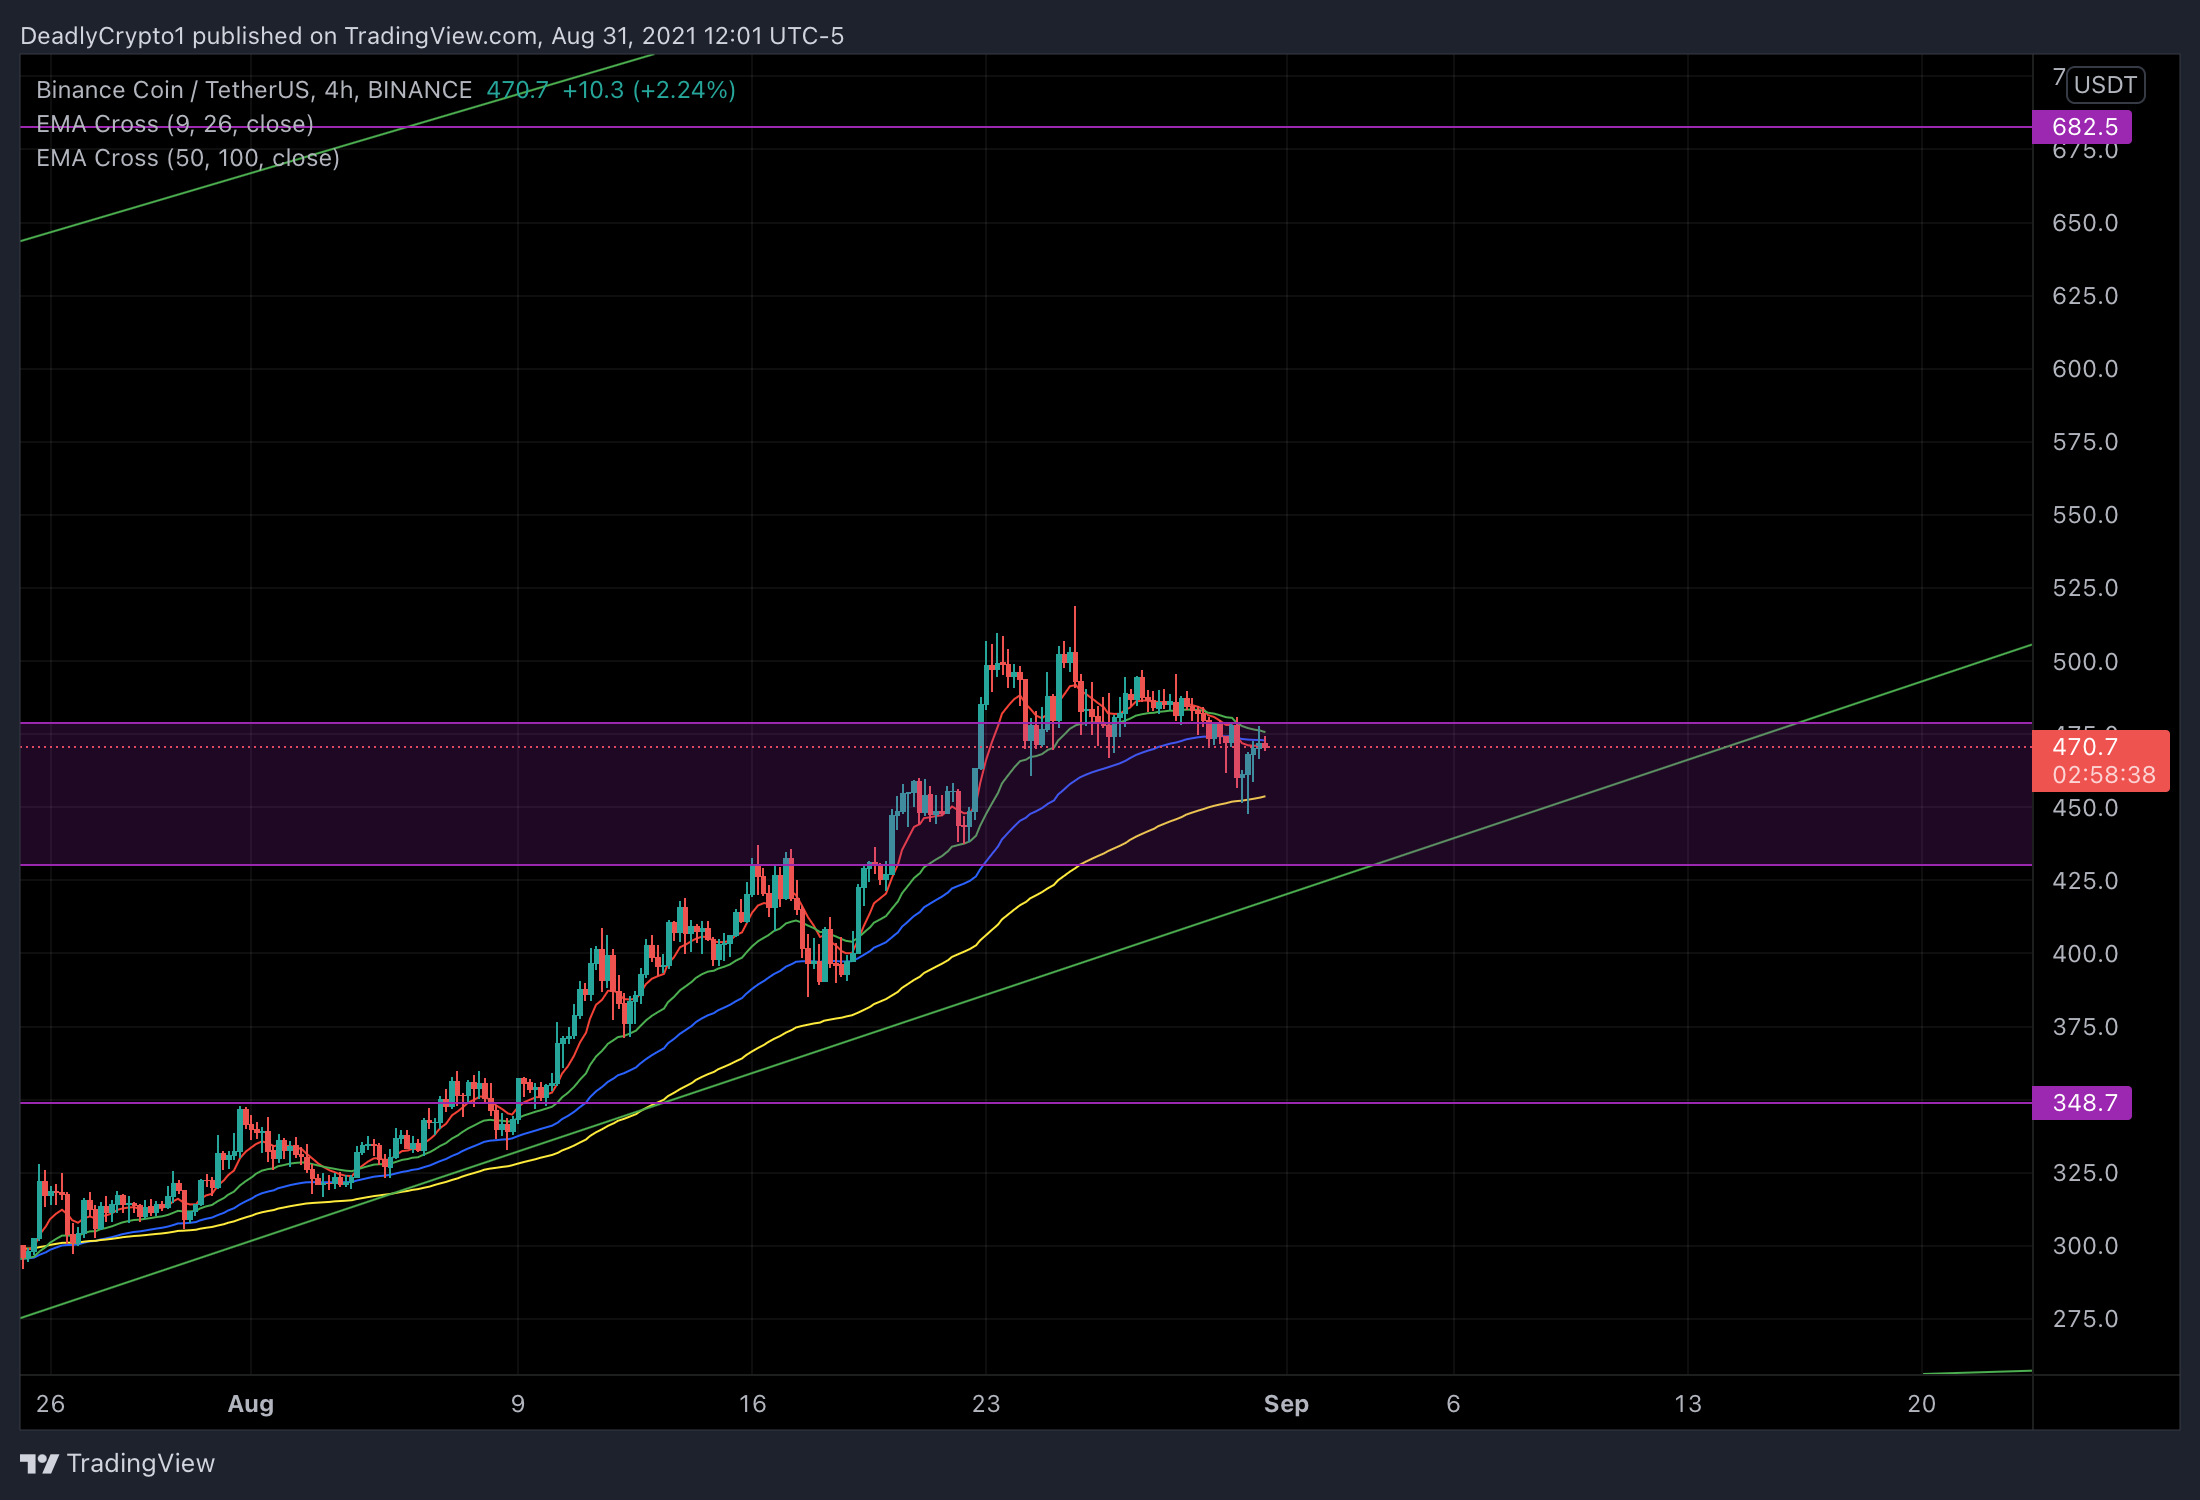Click the 600.0 level on price scale
2200x1500 pixels.
pos(2085,369)
